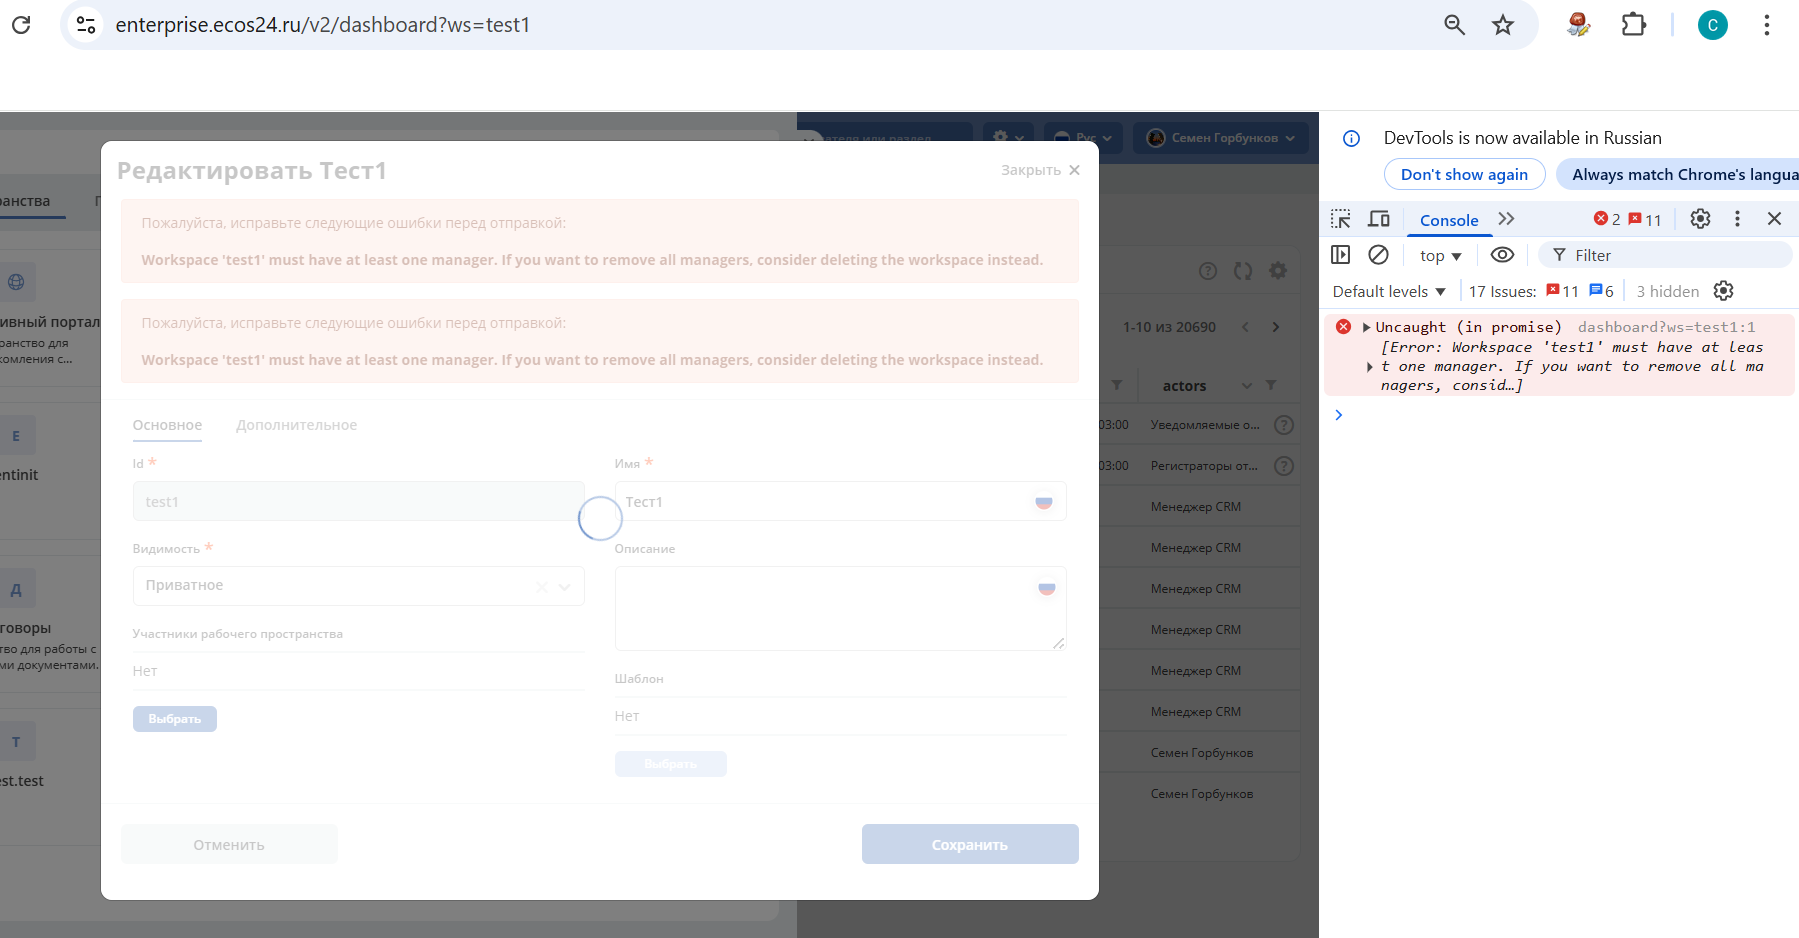
Task: Switch to the Дополнительное tab
Action: 296,425
